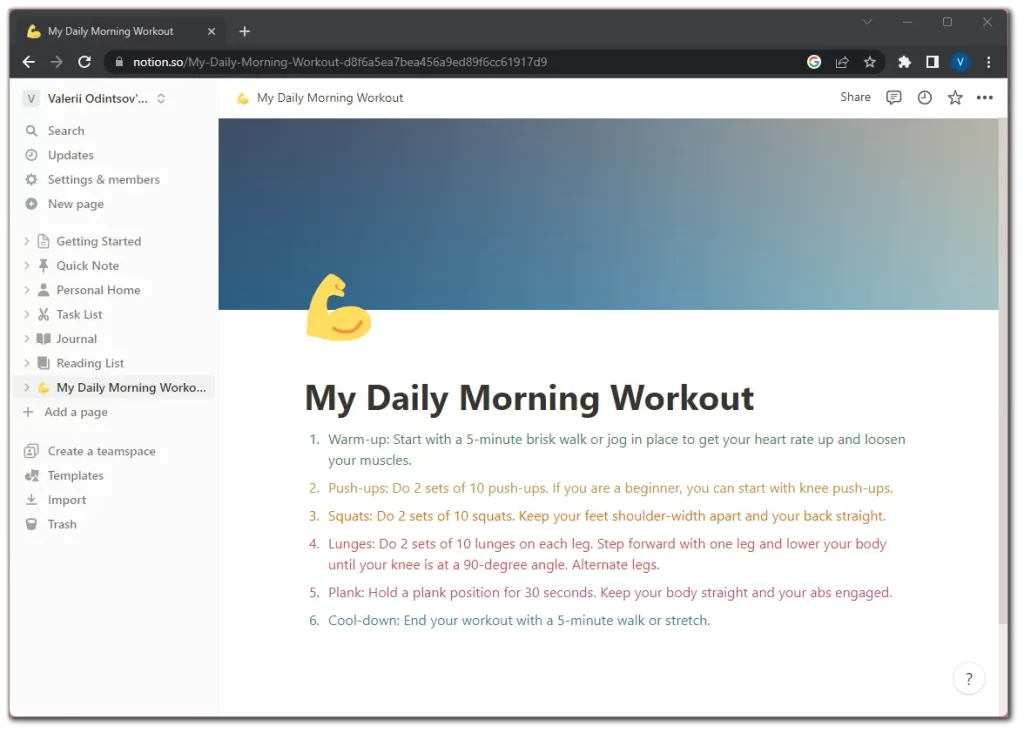This screenshot has width=1024, height=733.
Task: Select My Daily Morning Workout browser tab
Action: 121,31
